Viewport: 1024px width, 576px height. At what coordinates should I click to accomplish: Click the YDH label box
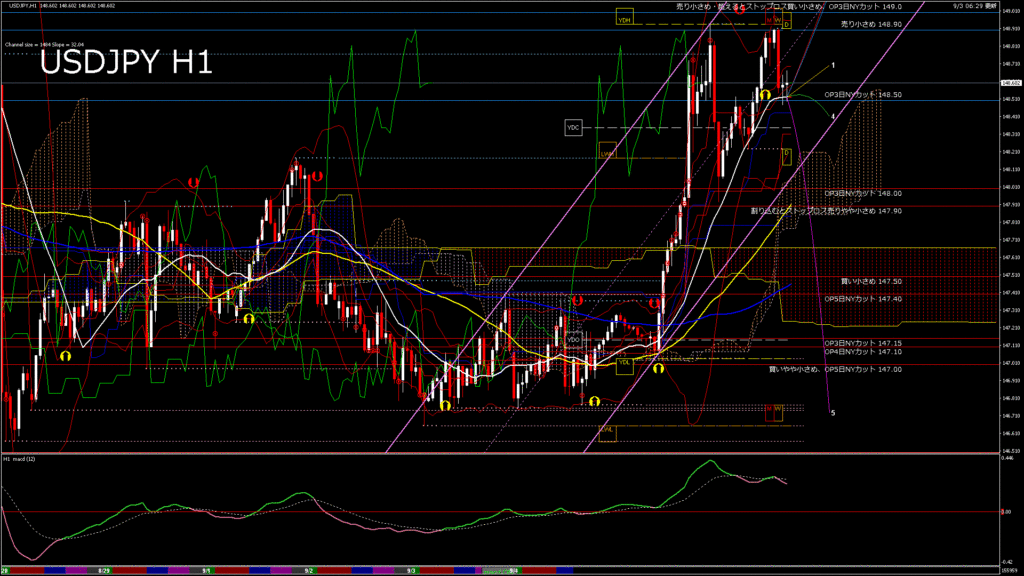click(624, 20)
